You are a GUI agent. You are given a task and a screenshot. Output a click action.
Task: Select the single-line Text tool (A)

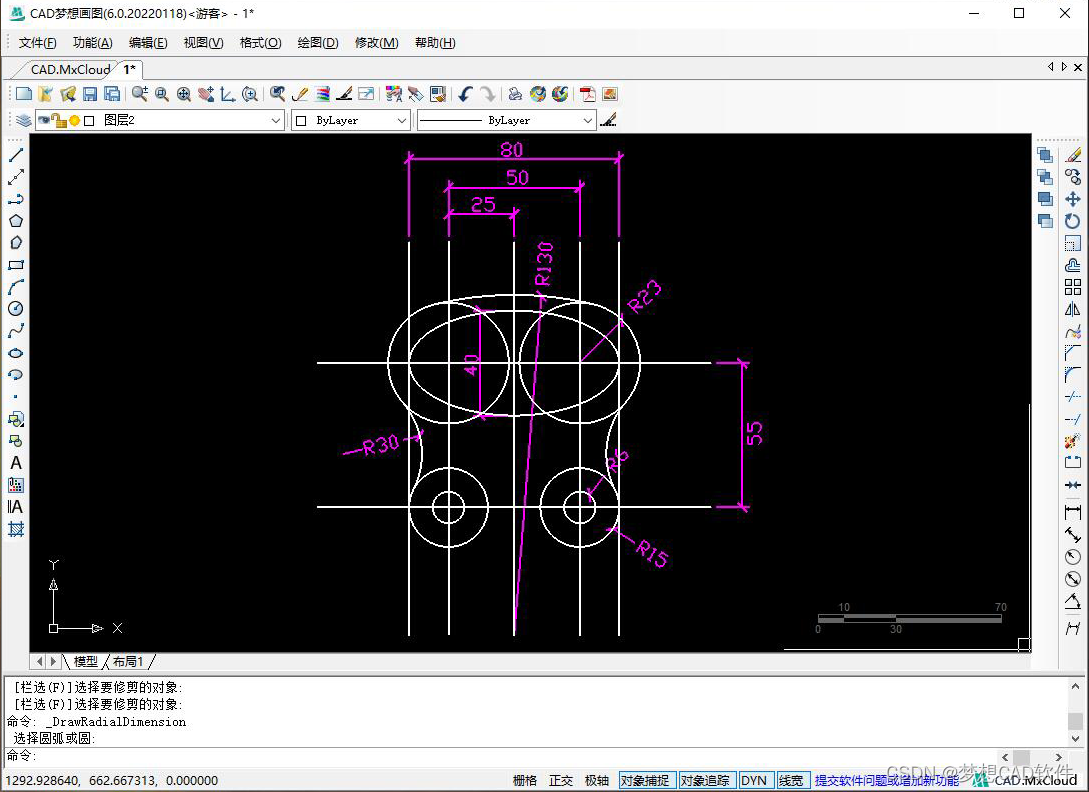click(16, 463)
